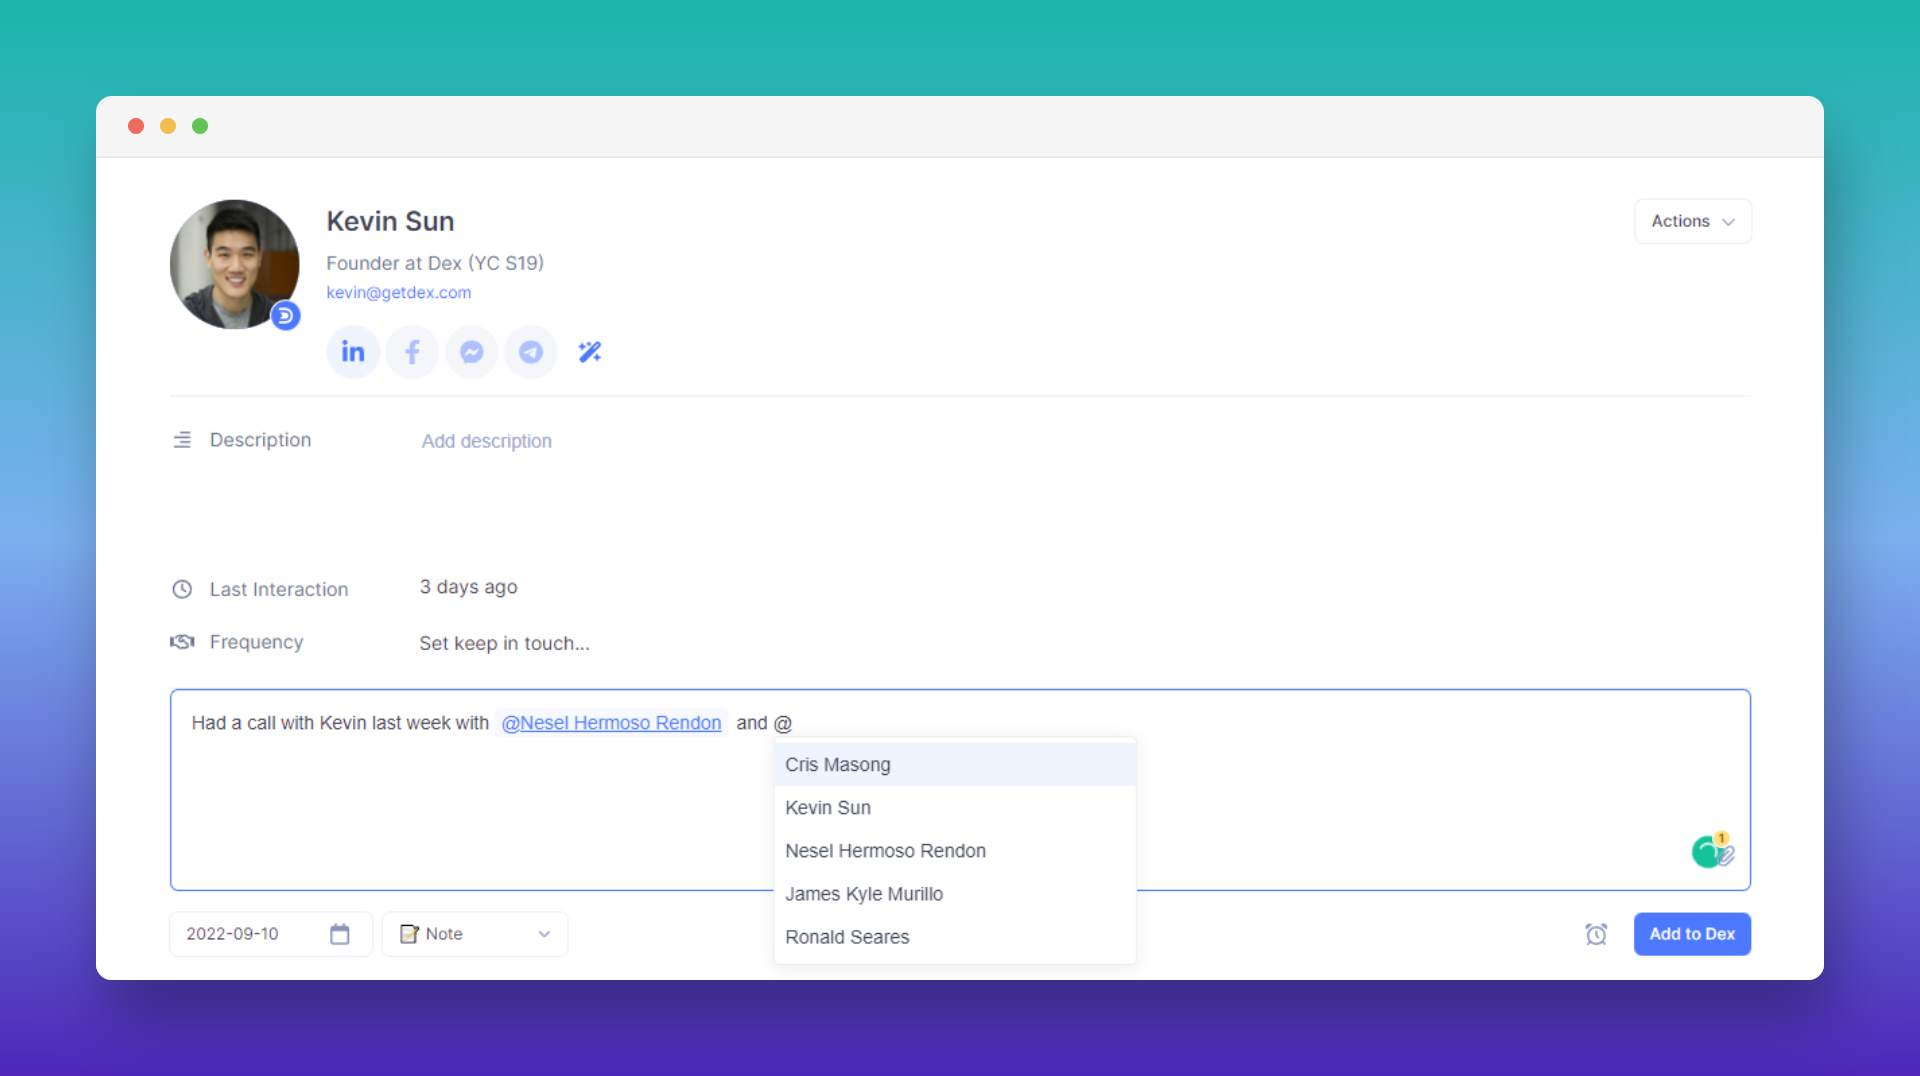
Task: Click Set keep in touch frequency
Action: tap(504, 643)
